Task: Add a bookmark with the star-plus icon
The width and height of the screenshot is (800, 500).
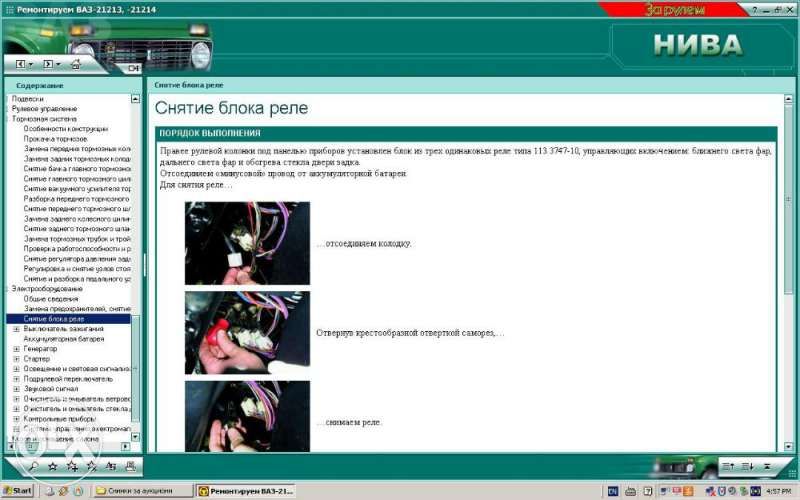Action: (72, 466)
